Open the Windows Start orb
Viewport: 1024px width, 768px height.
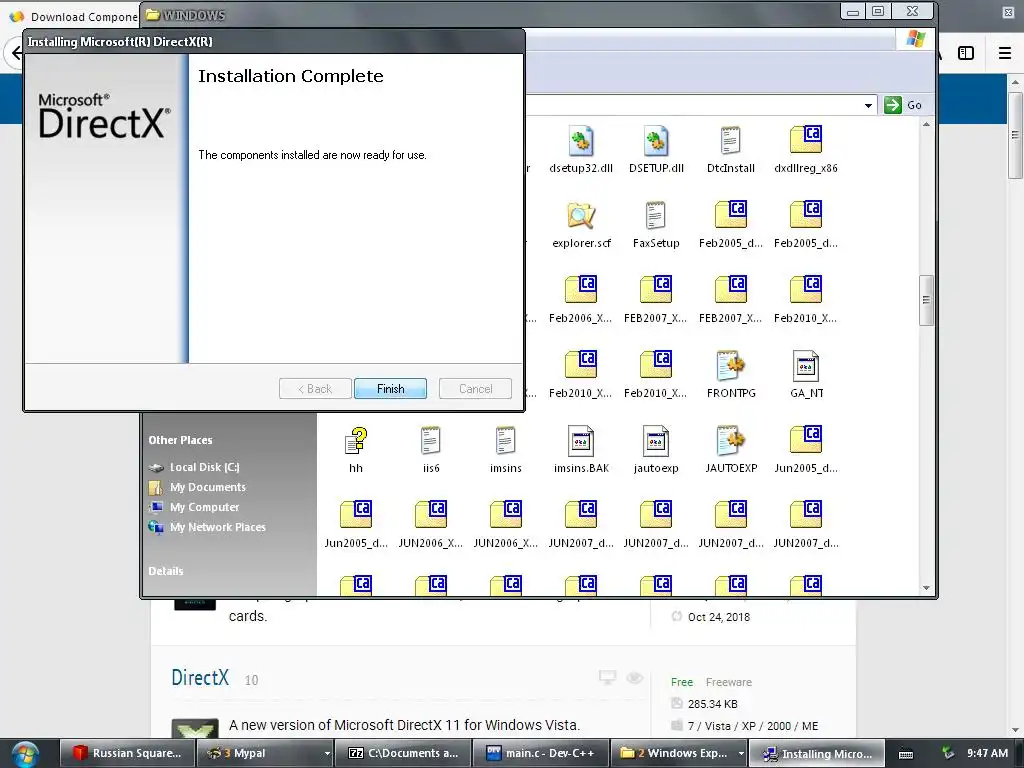click(x=25, y=753)
